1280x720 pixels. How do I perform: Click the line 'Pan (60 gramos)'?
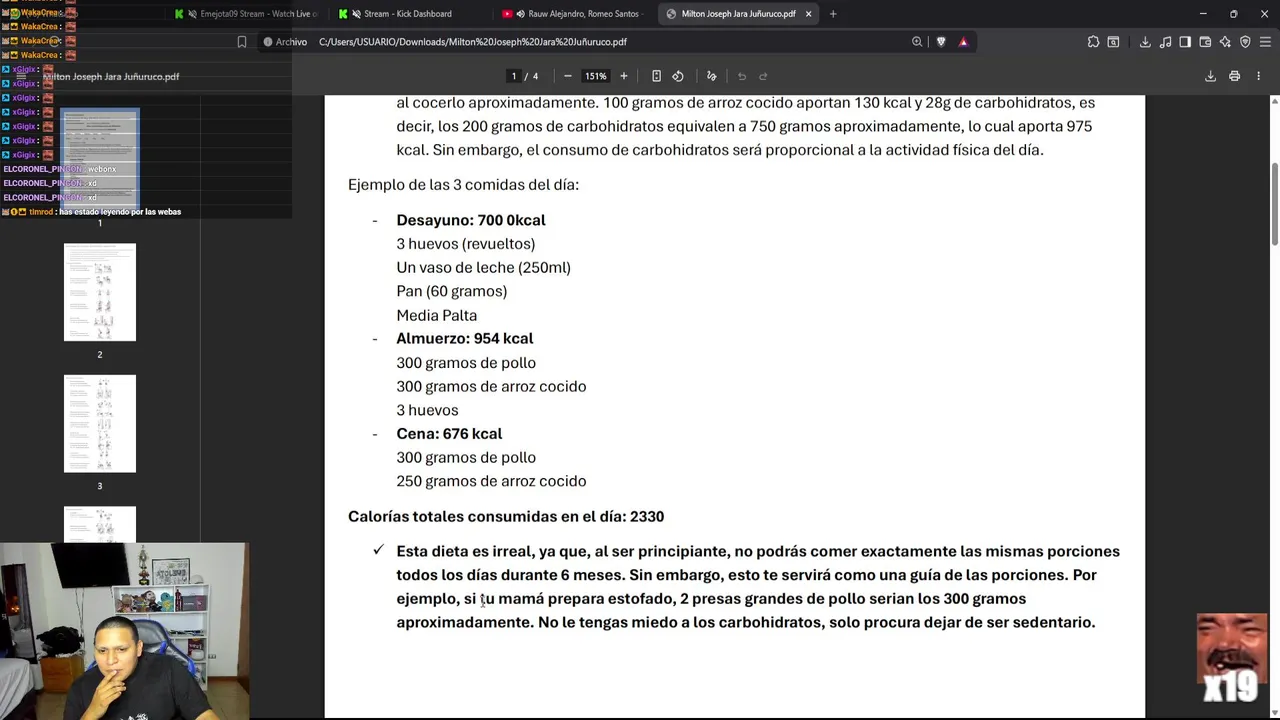coord(452,291)
